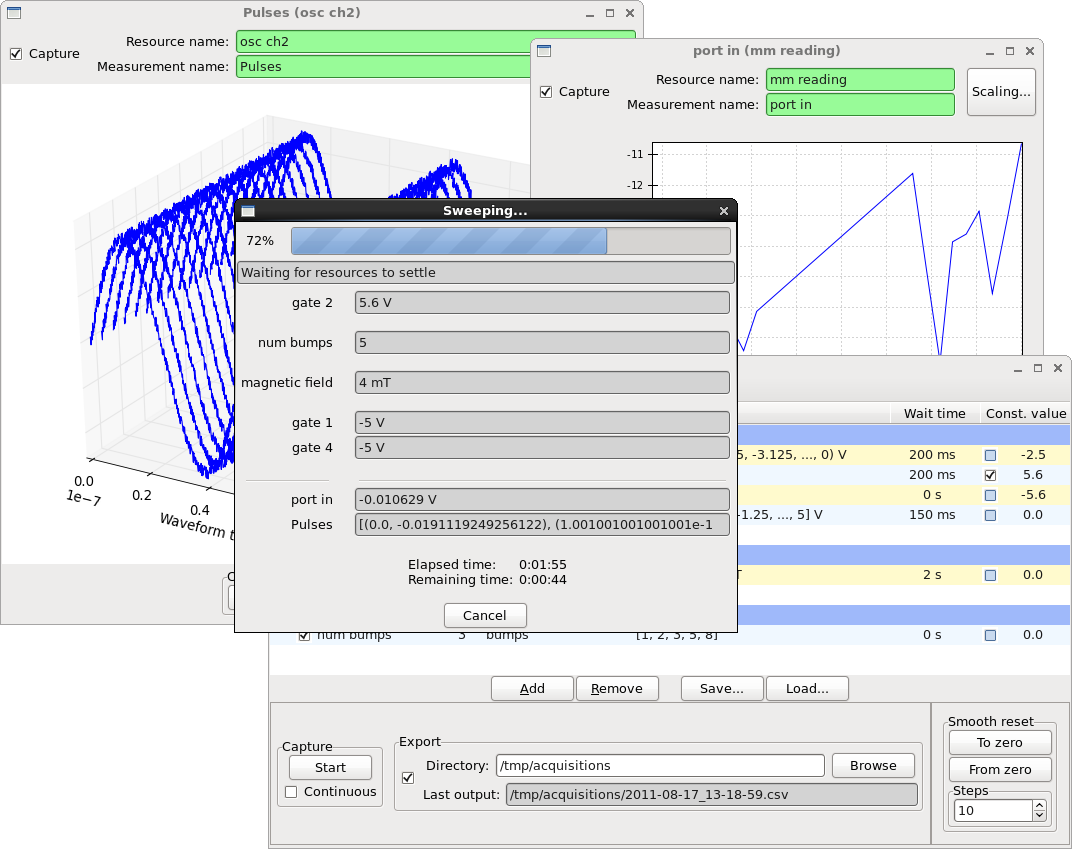Click Load... to load variables
1072x849 pixels.
(x=807, y=688)
